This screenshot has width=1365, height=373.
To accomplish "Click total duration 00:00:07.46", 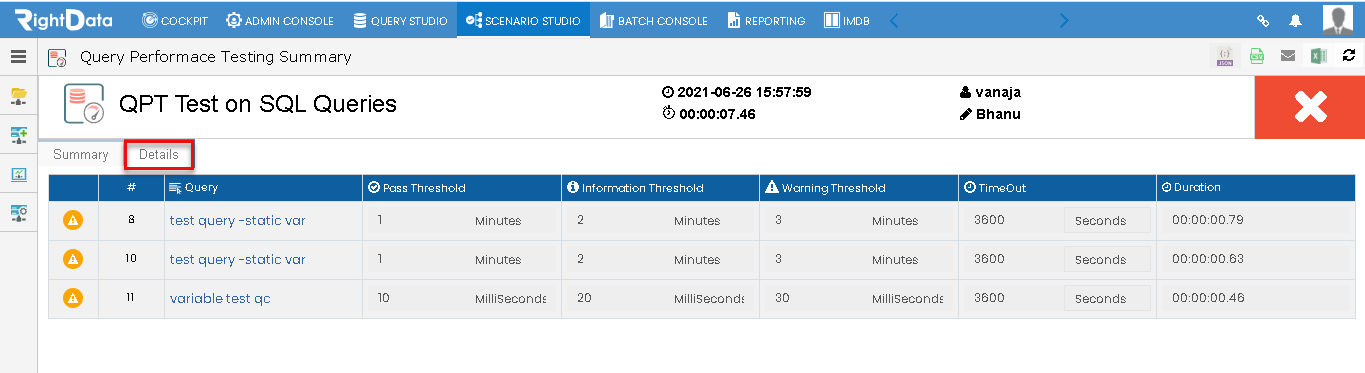I will pos(718,114).
